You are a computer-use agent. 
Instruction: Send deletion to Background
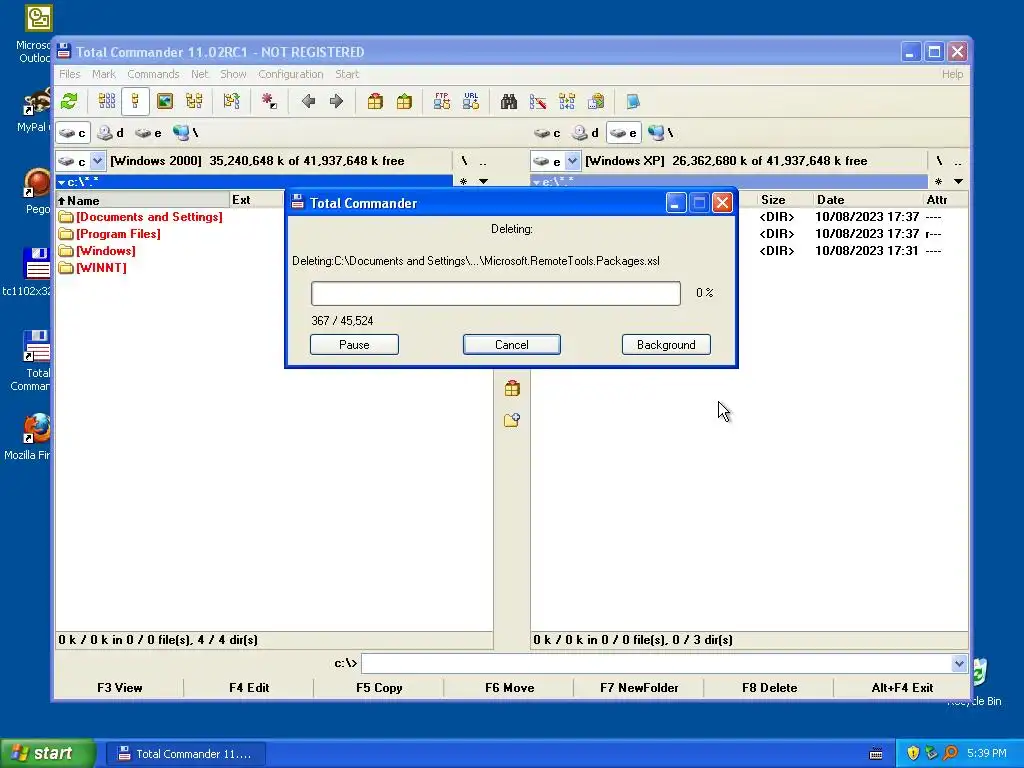[666, 345]
